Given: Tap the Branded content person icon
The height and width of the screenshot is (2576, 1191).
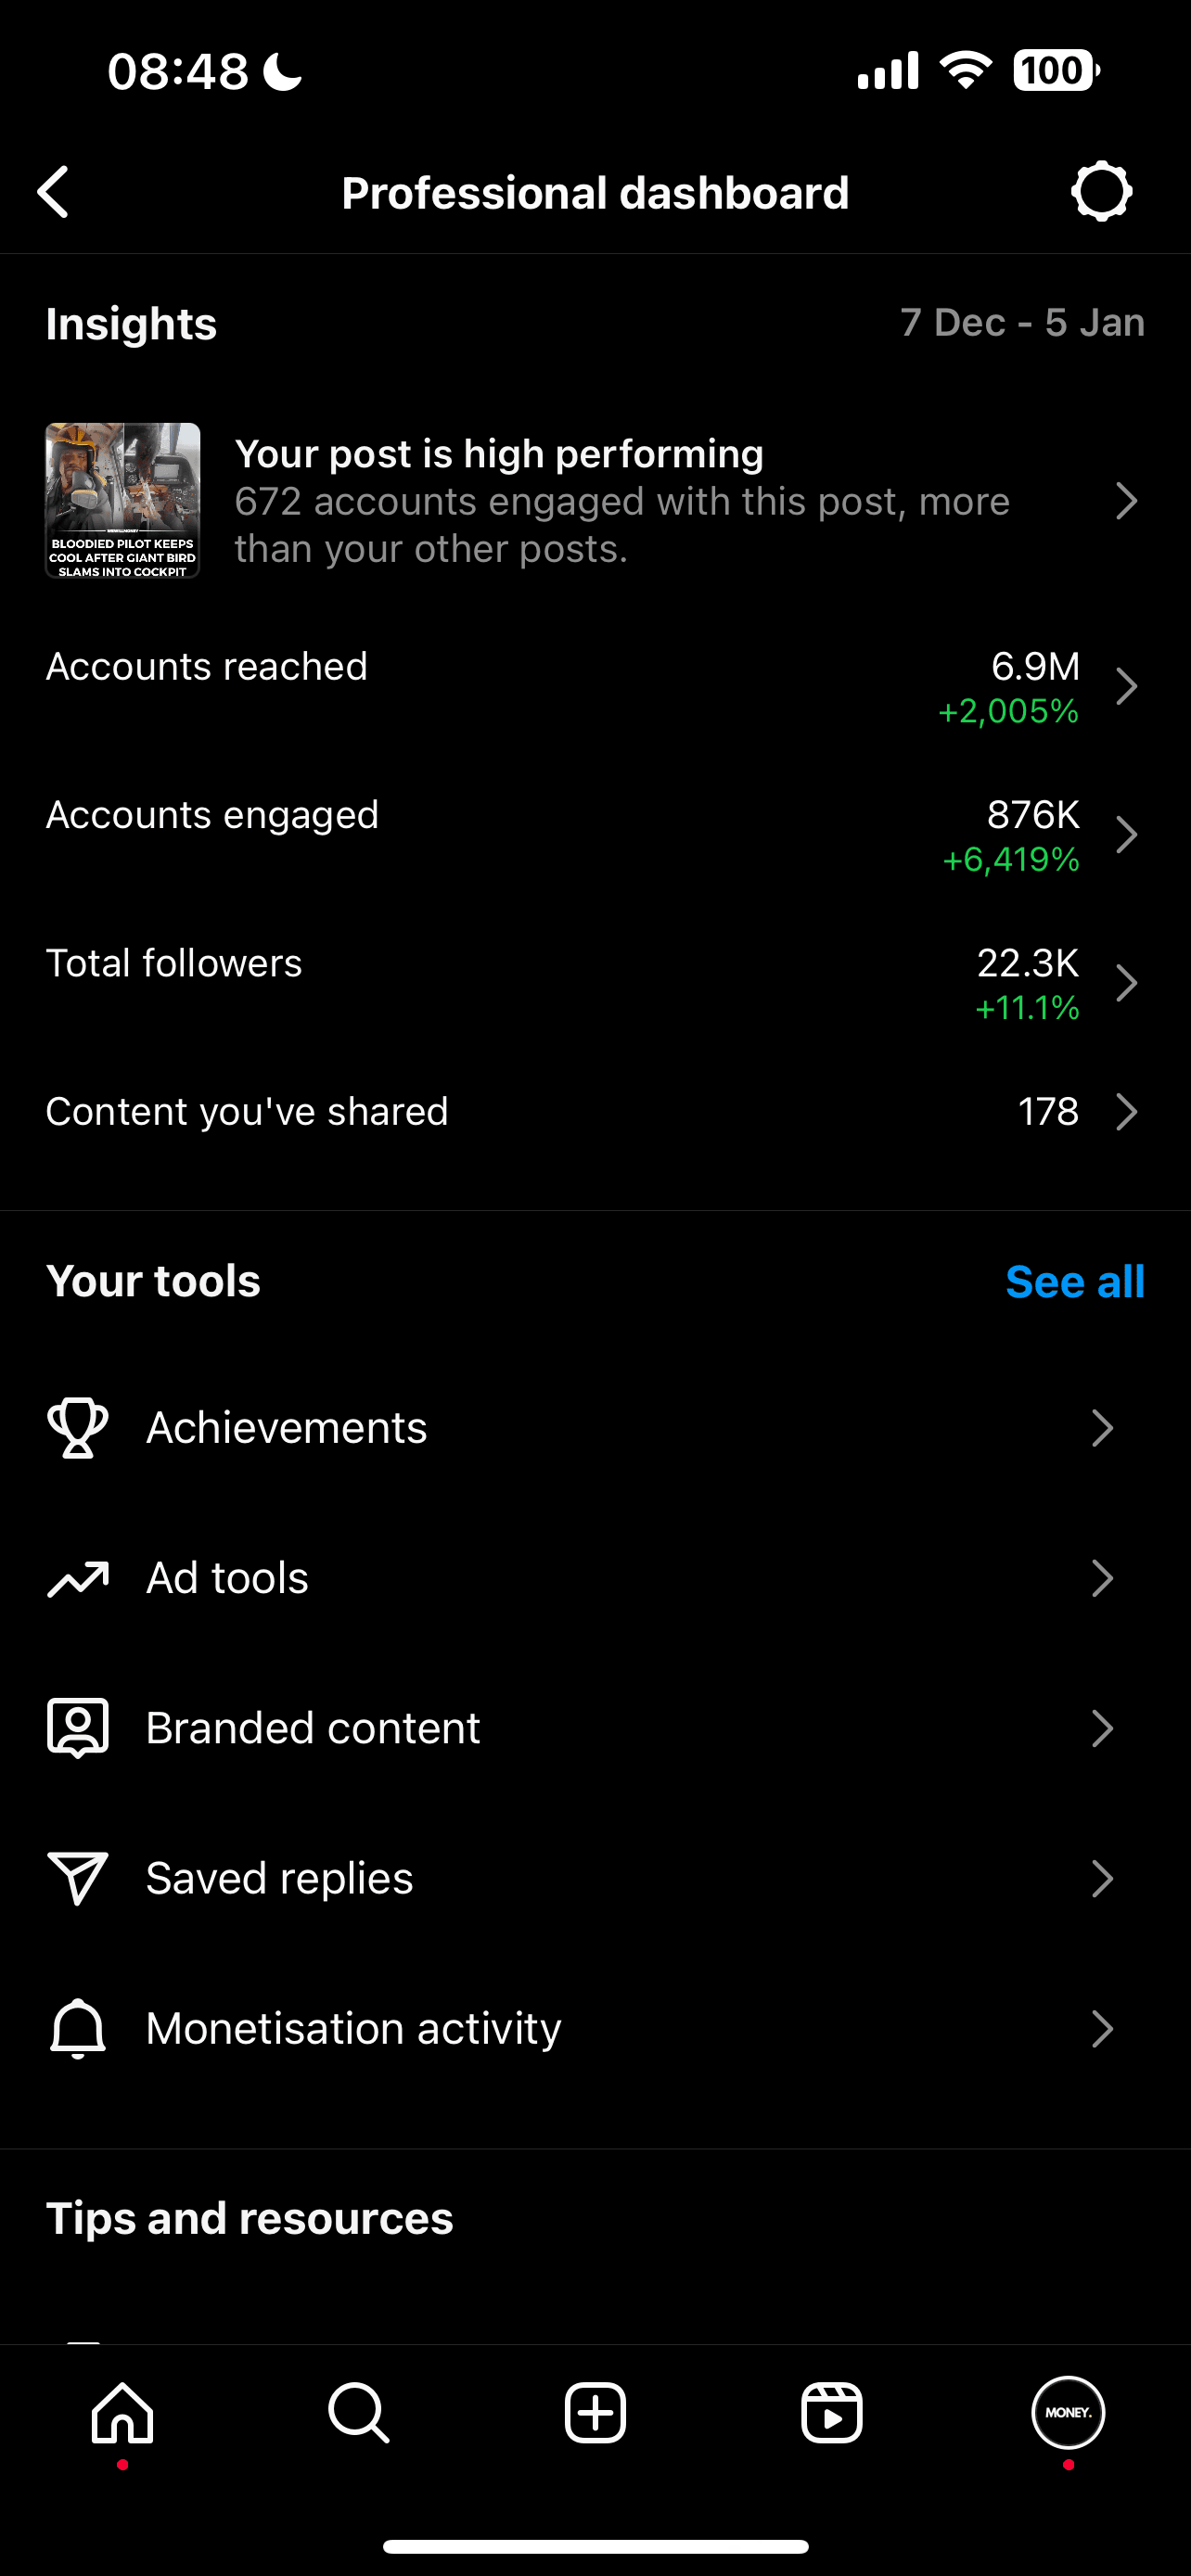Looking at the screenshot, I should pyautogui.click(x=78, y=1727).
